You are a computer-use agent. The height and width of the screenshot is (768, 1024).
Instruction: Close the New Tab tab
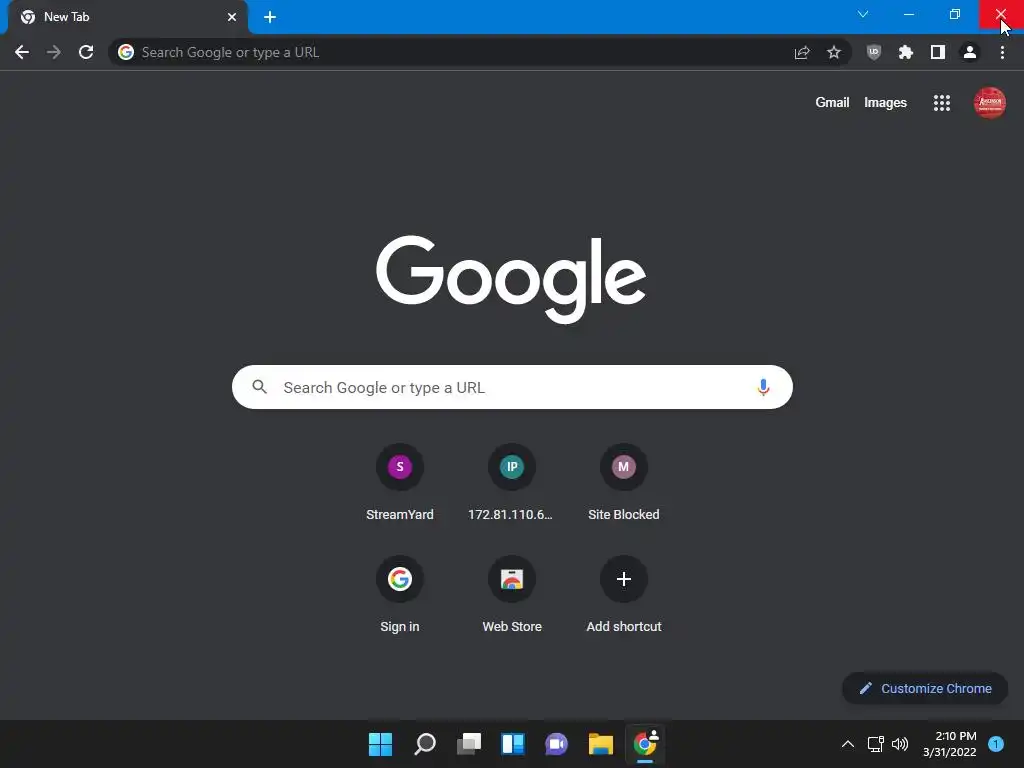pos(232,17)
